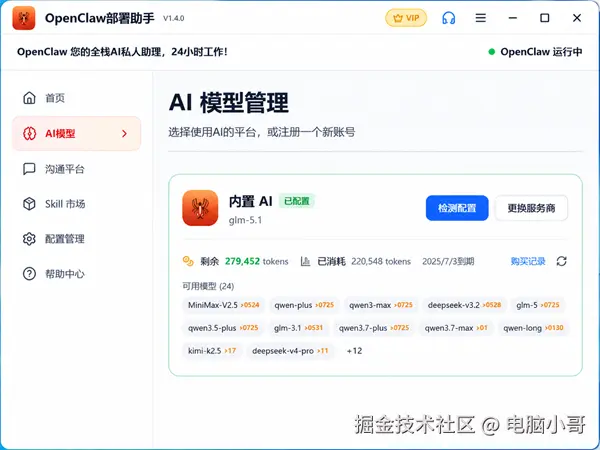This screenshot has width=600, height=450.
Task: Click the 279,452 remaining tokens value
Action: pos(242,261)
